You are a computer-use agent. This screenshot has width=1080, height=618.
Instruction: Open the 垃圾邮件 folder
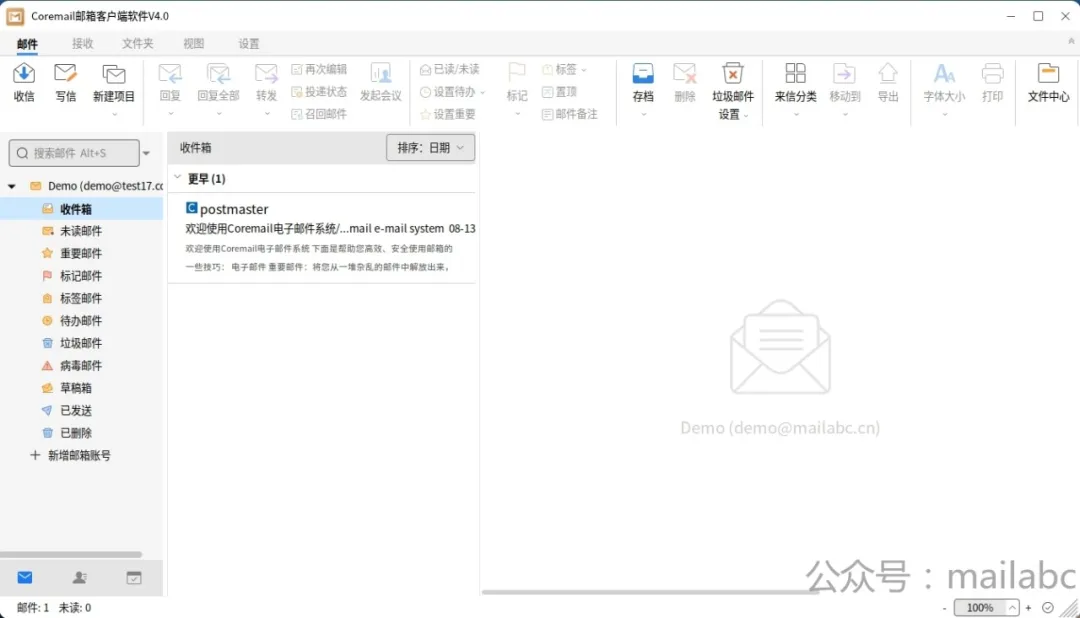pos(81,343)
